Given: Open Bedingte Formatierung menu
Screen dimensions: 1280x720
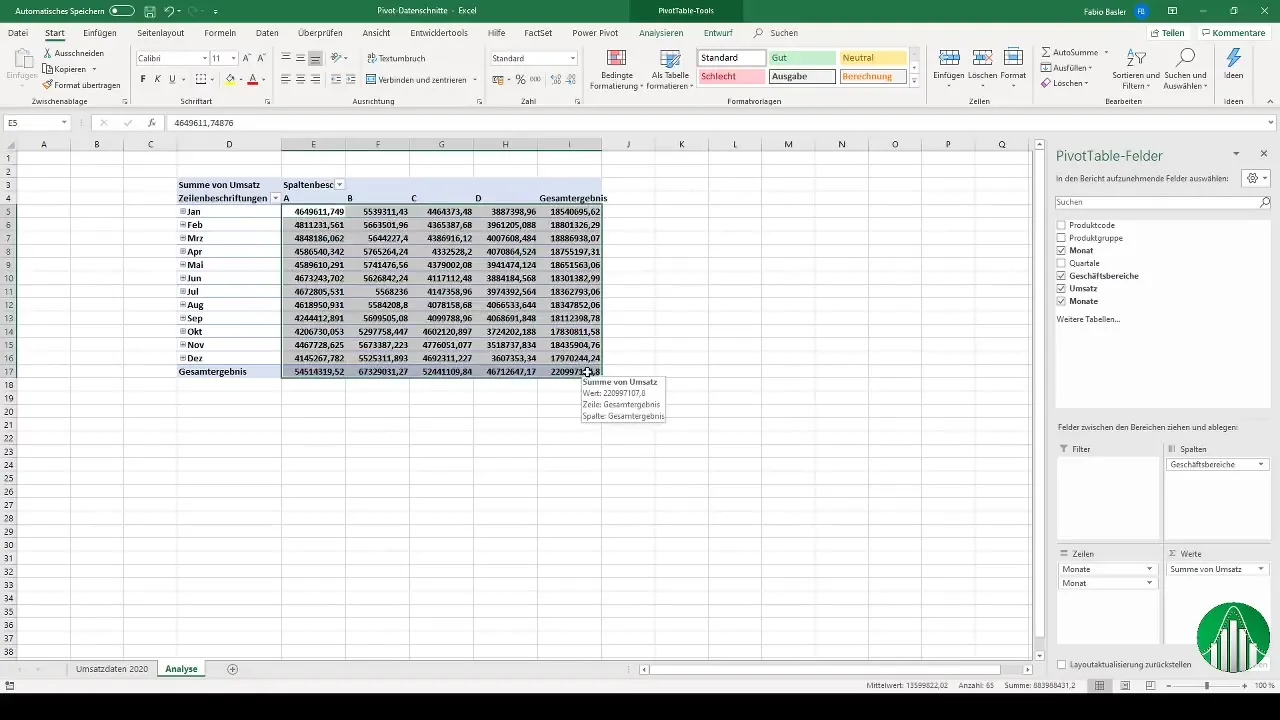Looking at the screenshot, I should pyautogui.click(x=616, y=70).
